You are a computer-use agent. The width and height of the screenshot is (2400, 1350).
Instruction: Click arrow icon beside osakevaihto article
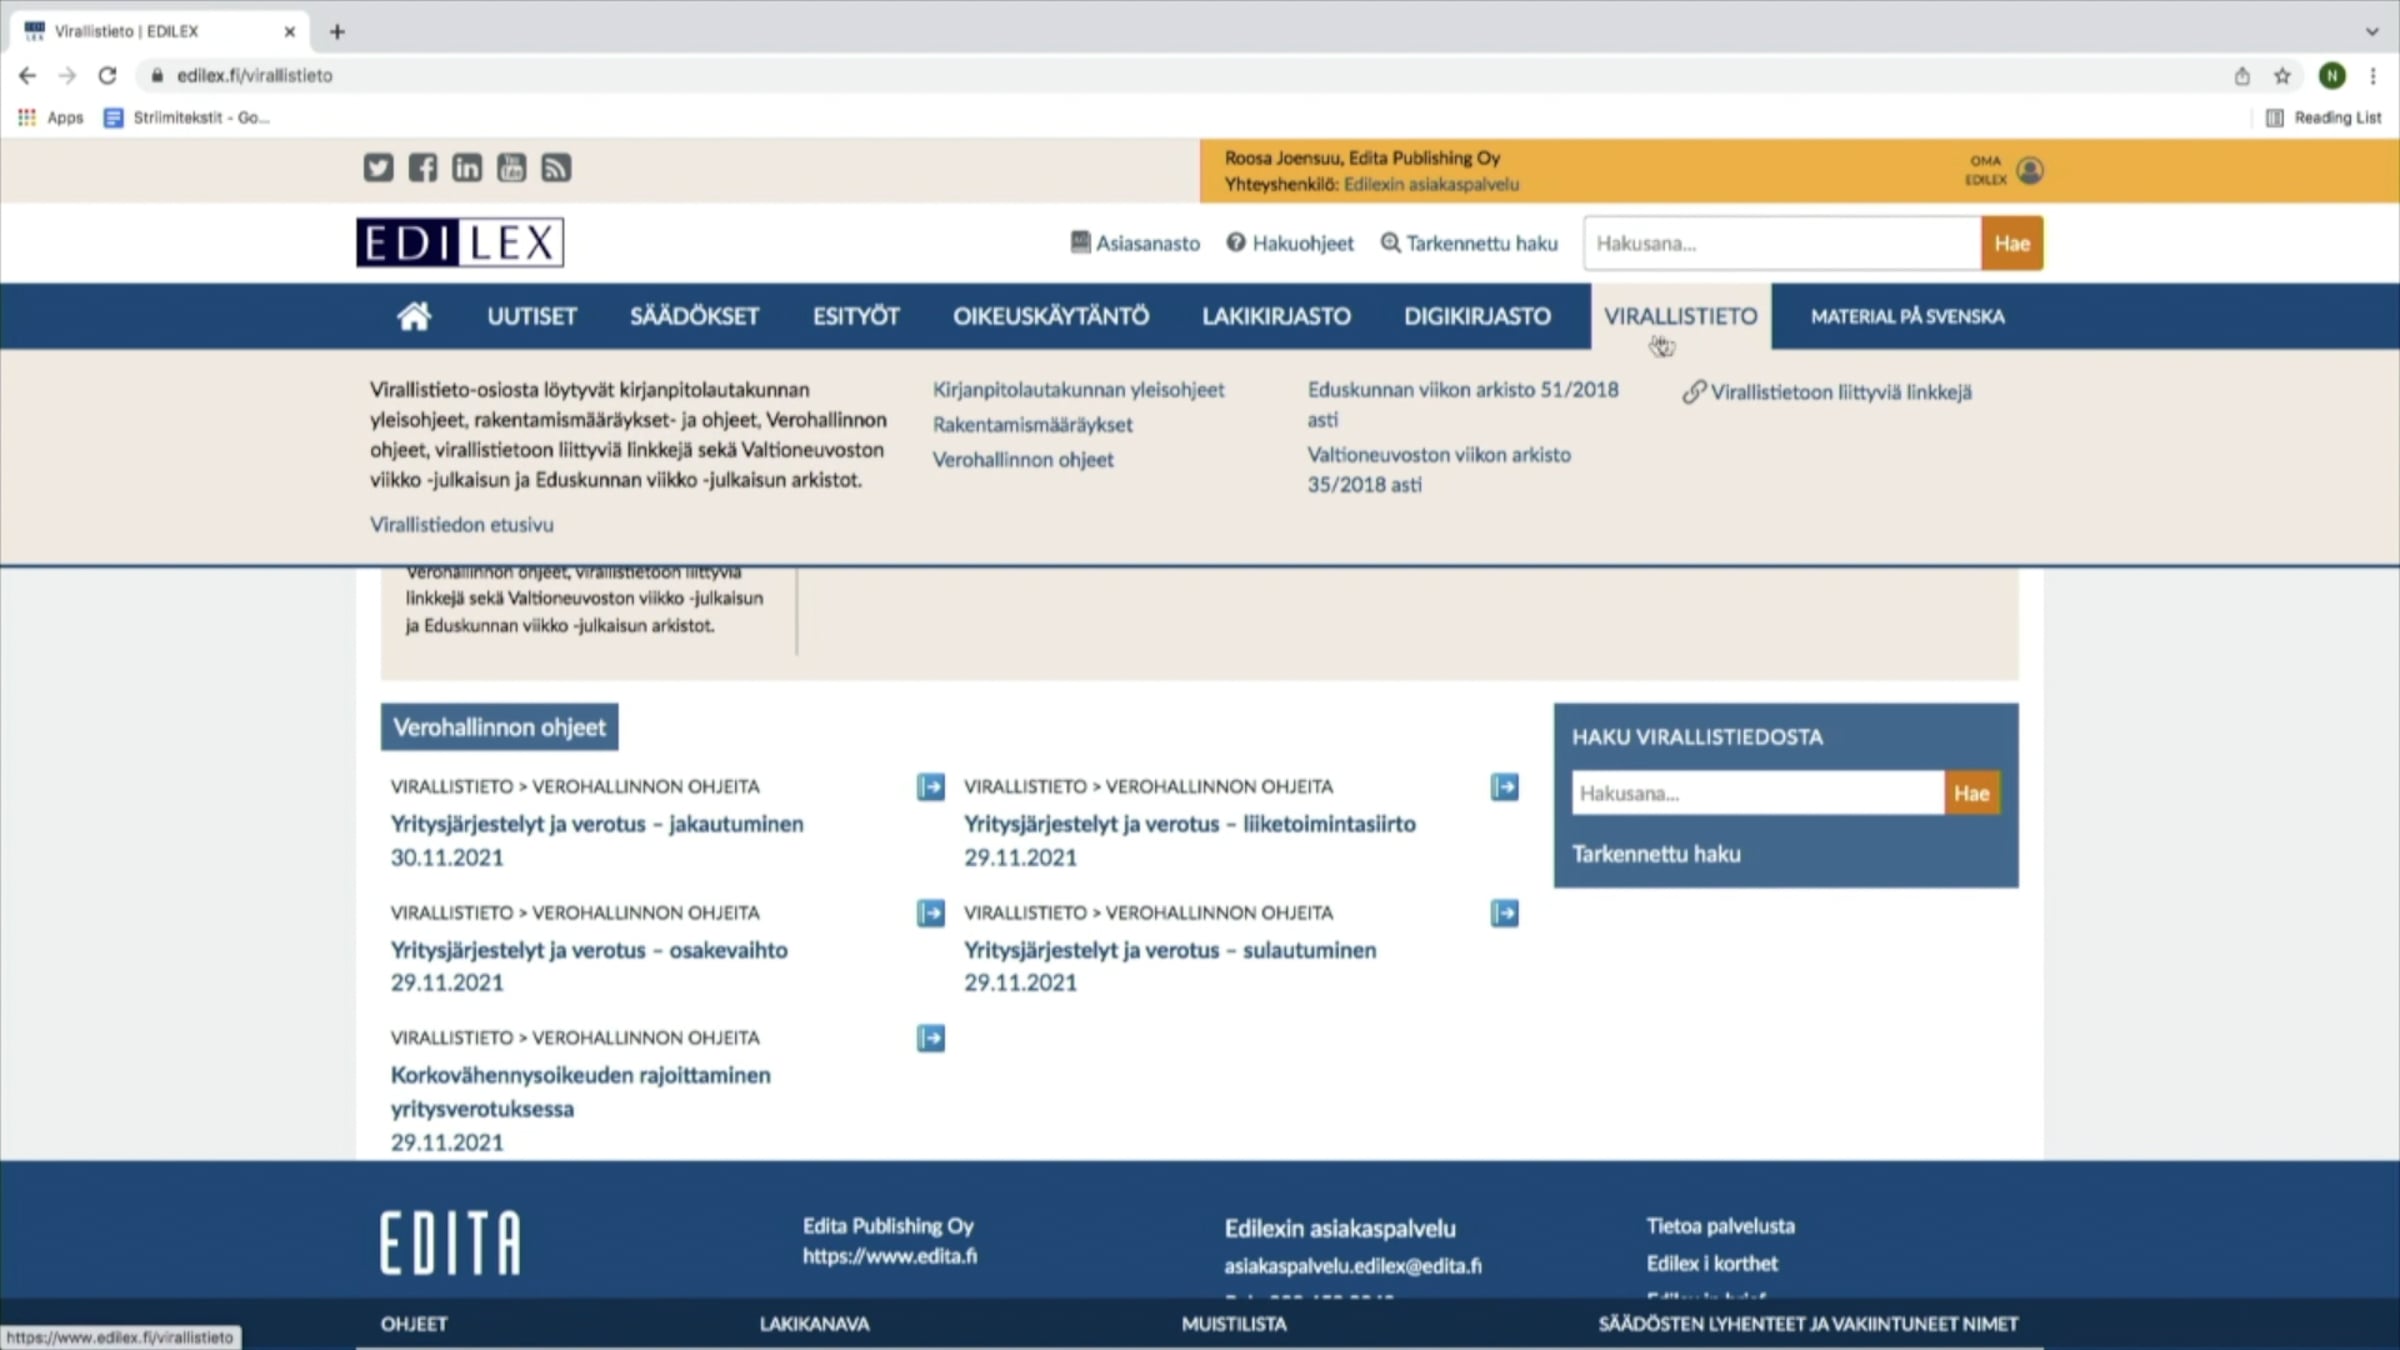coord(930,913)
